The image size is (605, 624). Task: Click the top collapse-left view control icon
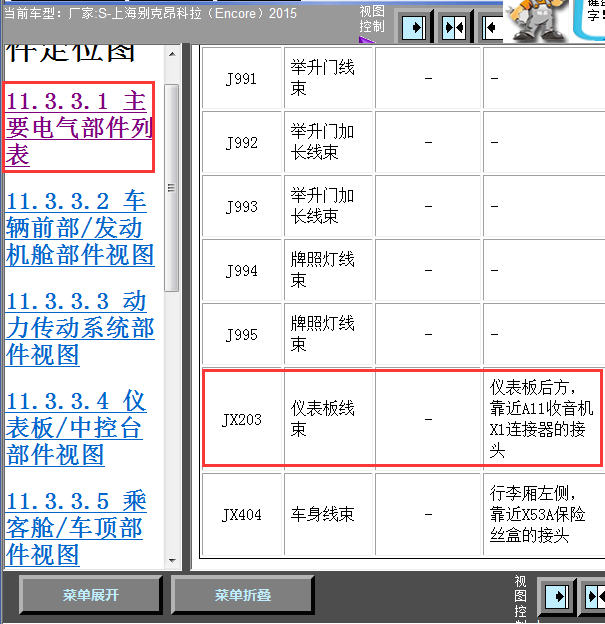(492, 27)
